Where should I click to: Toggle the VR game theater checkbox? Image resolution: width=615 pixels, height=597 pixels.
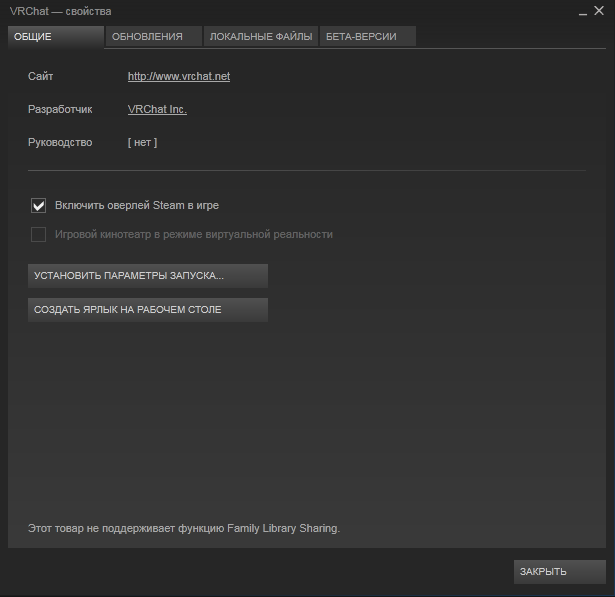tap(38, 235)
